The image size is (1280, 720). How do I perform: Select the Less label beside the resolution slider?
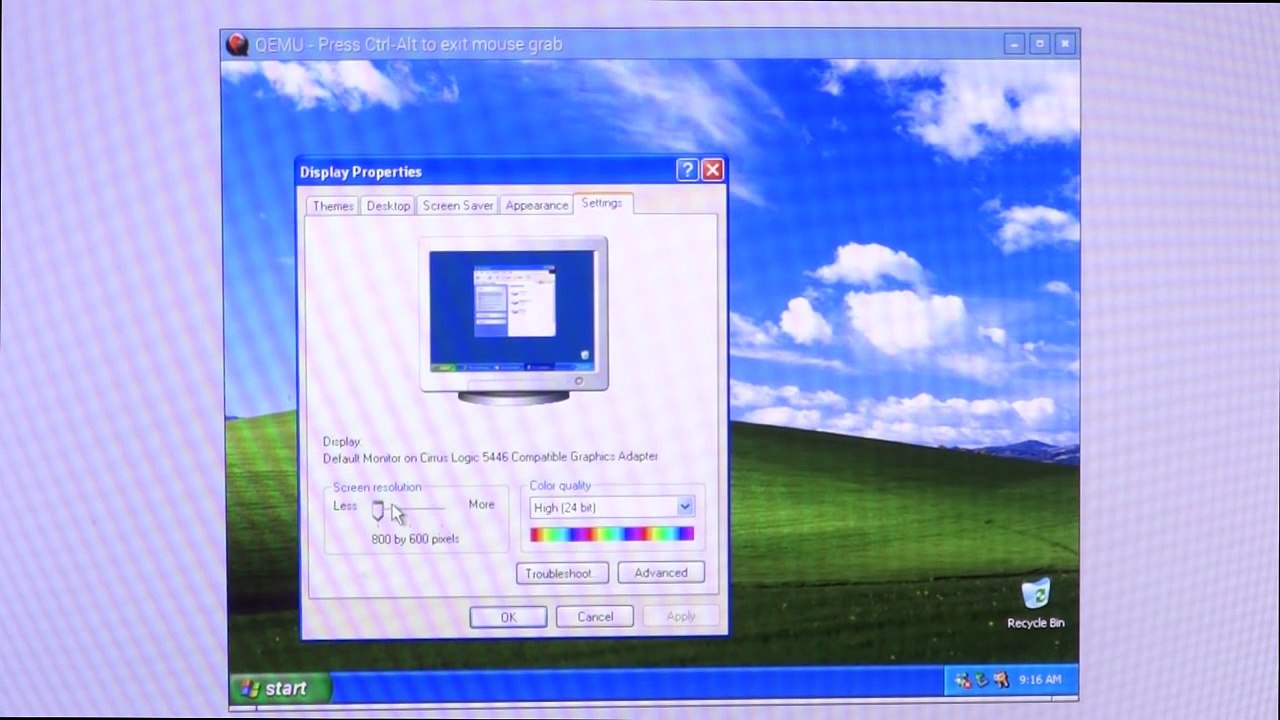point(344,506)
